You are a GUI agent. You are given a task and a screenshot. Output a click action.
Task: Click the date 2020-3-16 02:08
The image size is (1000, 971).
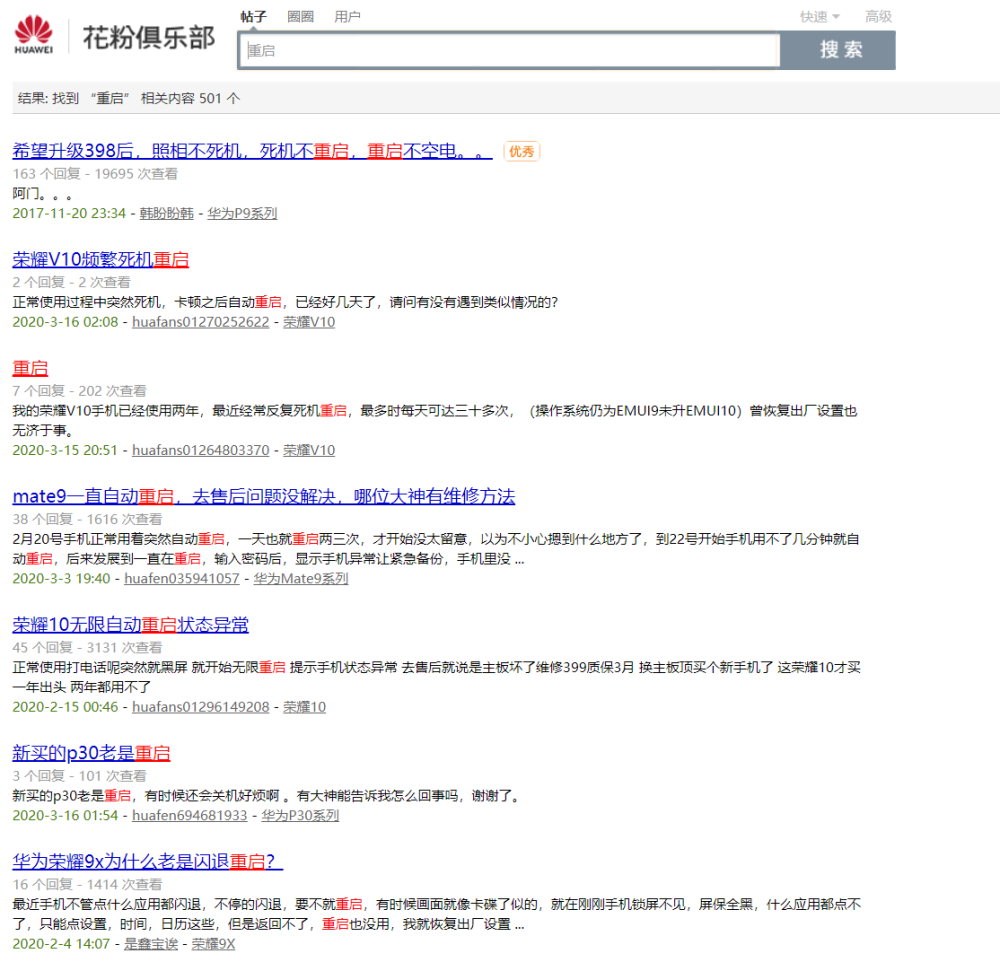pyautogui.click(x=65, y=322)
